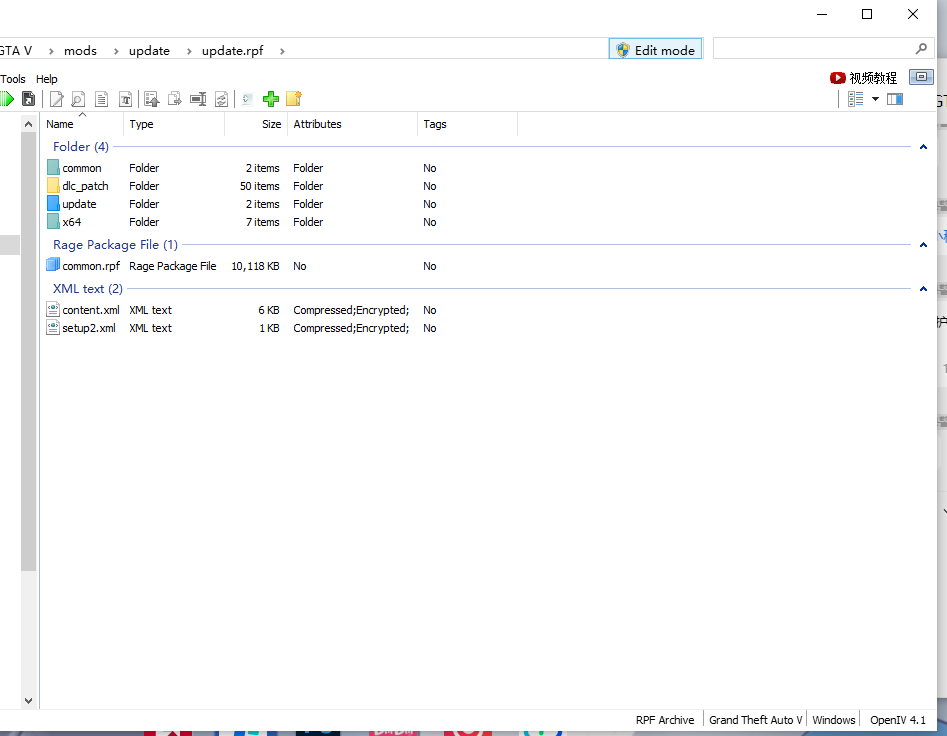Image resolution: width=947 pixels, height=736 pixels.
Task: Click the green play arrow toolbar icon
Action: pyautogui.click(x=7, y=99)
